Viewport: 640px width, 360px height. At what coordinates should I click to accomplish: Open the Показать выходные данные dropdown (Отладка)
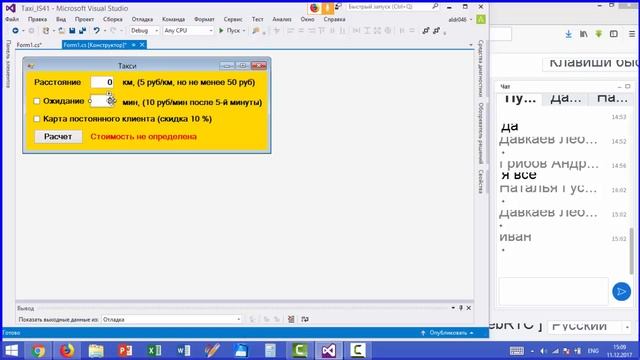pyautogui.click(x=172, y=319)
